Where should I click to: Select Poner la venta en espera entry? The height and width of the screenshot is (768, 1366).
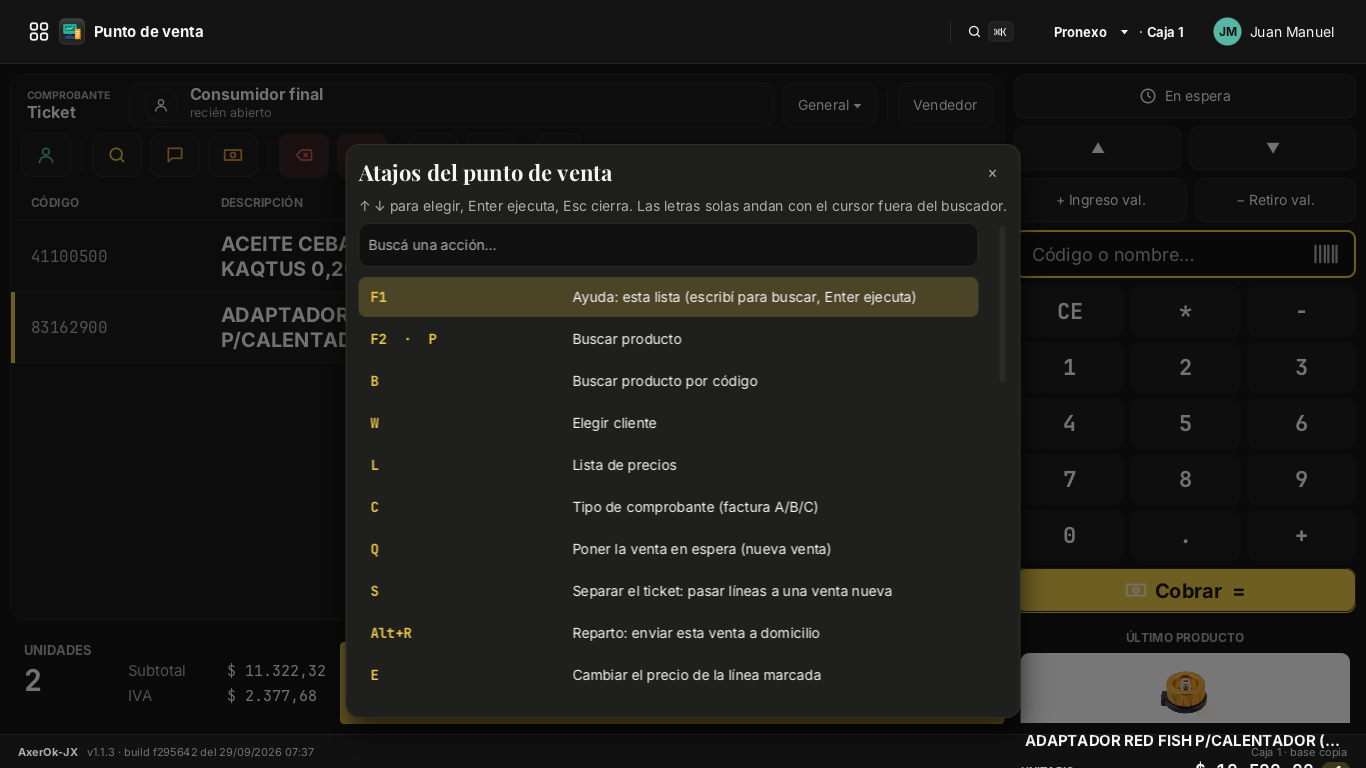pos(668,549)
